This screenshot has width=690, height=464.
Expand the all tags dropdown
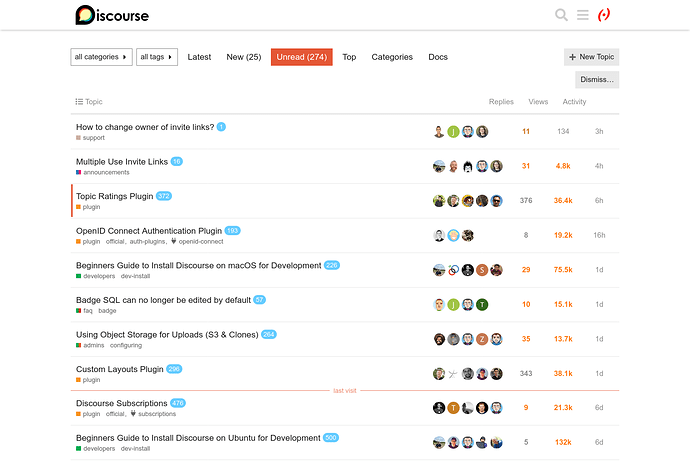(157, 57)
